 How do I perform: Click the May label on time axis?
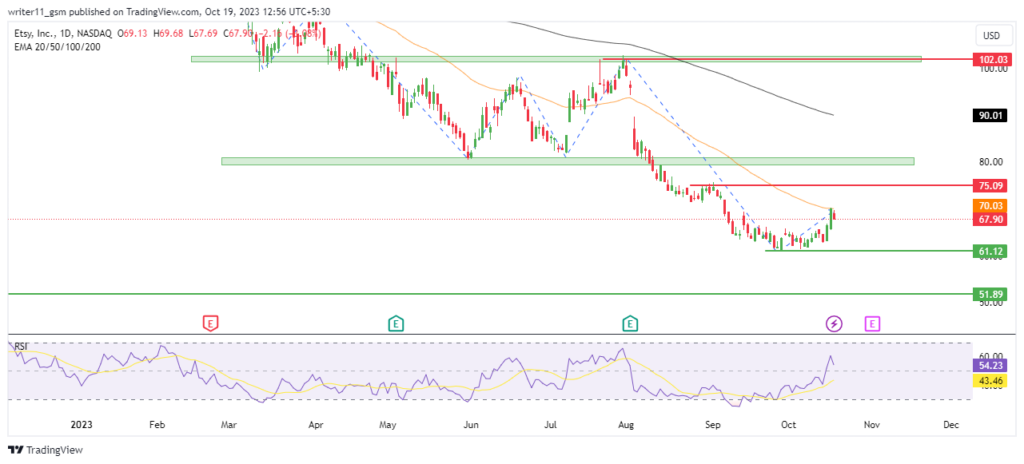(x=388, y=425)
